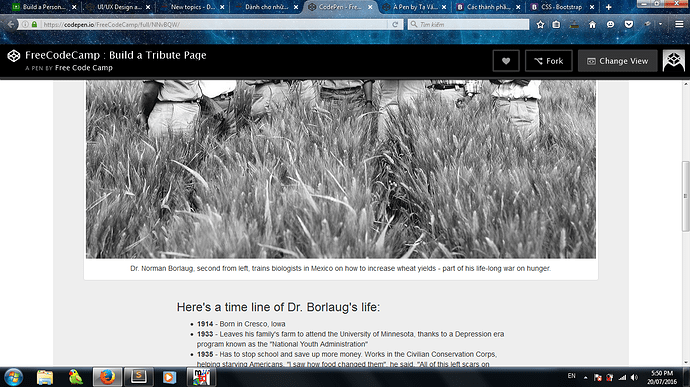Switch to the 'New topics - D...' tab
The width and height of the screenshot is (690, 387).
192,7
